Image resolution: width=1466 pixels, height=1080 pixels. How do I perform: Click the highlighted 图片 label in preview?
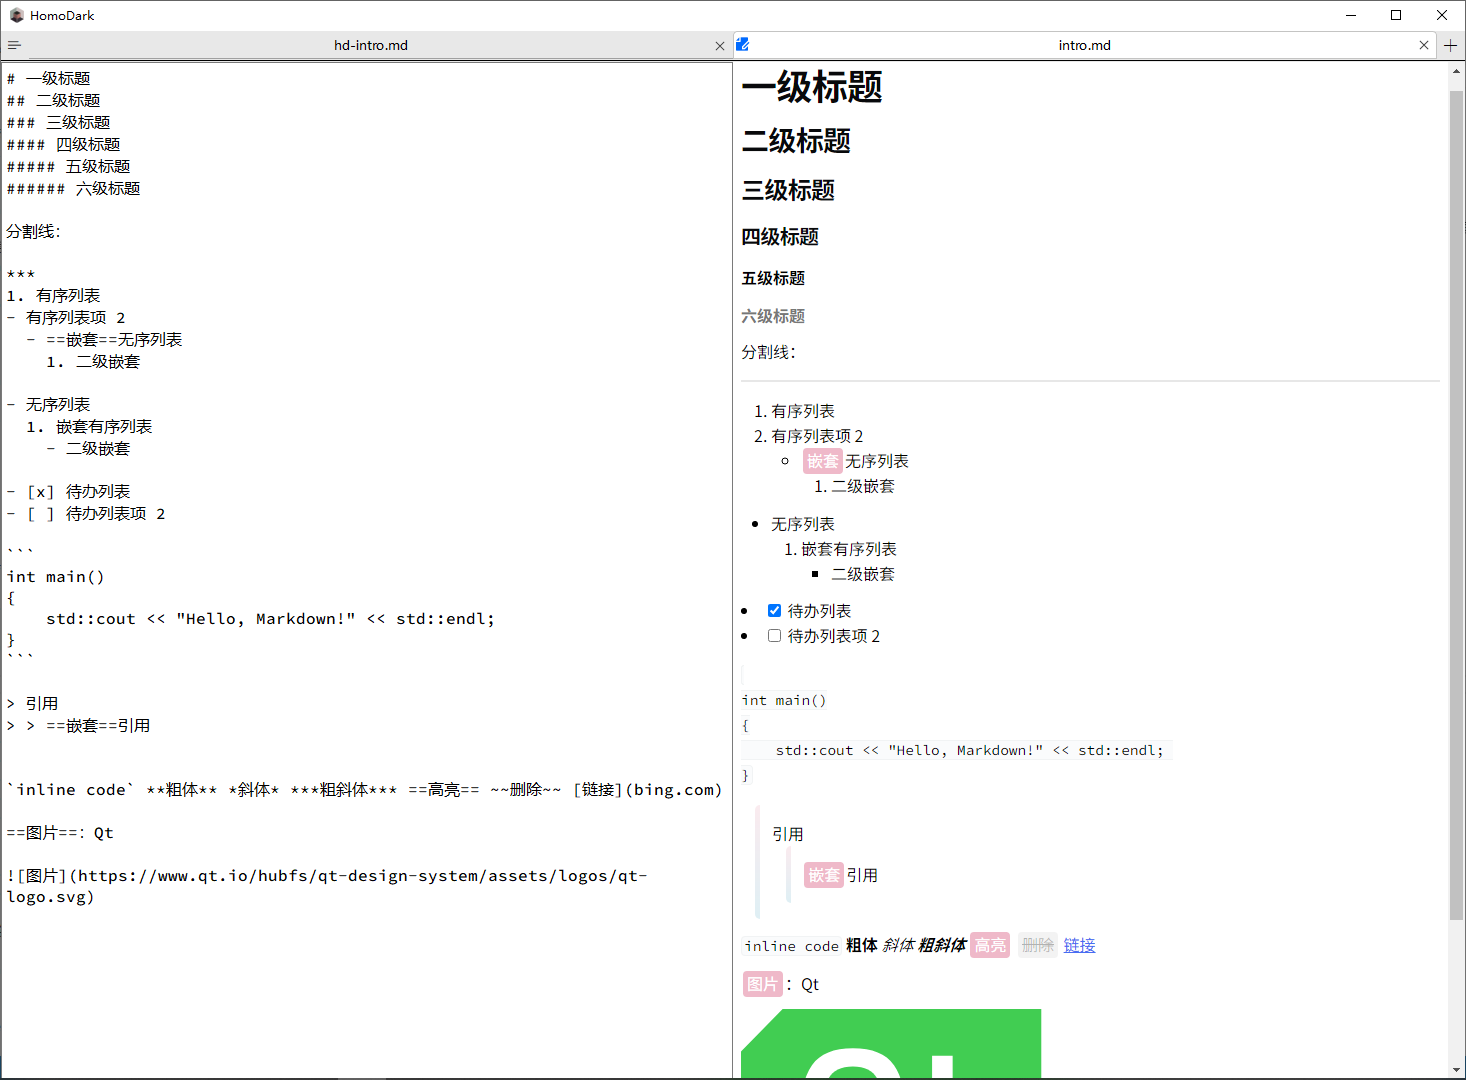coord(763,984)
